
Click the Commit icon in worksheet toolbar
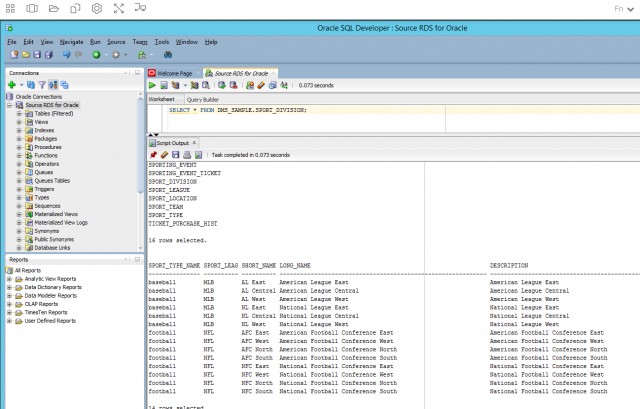coord(222,85)
